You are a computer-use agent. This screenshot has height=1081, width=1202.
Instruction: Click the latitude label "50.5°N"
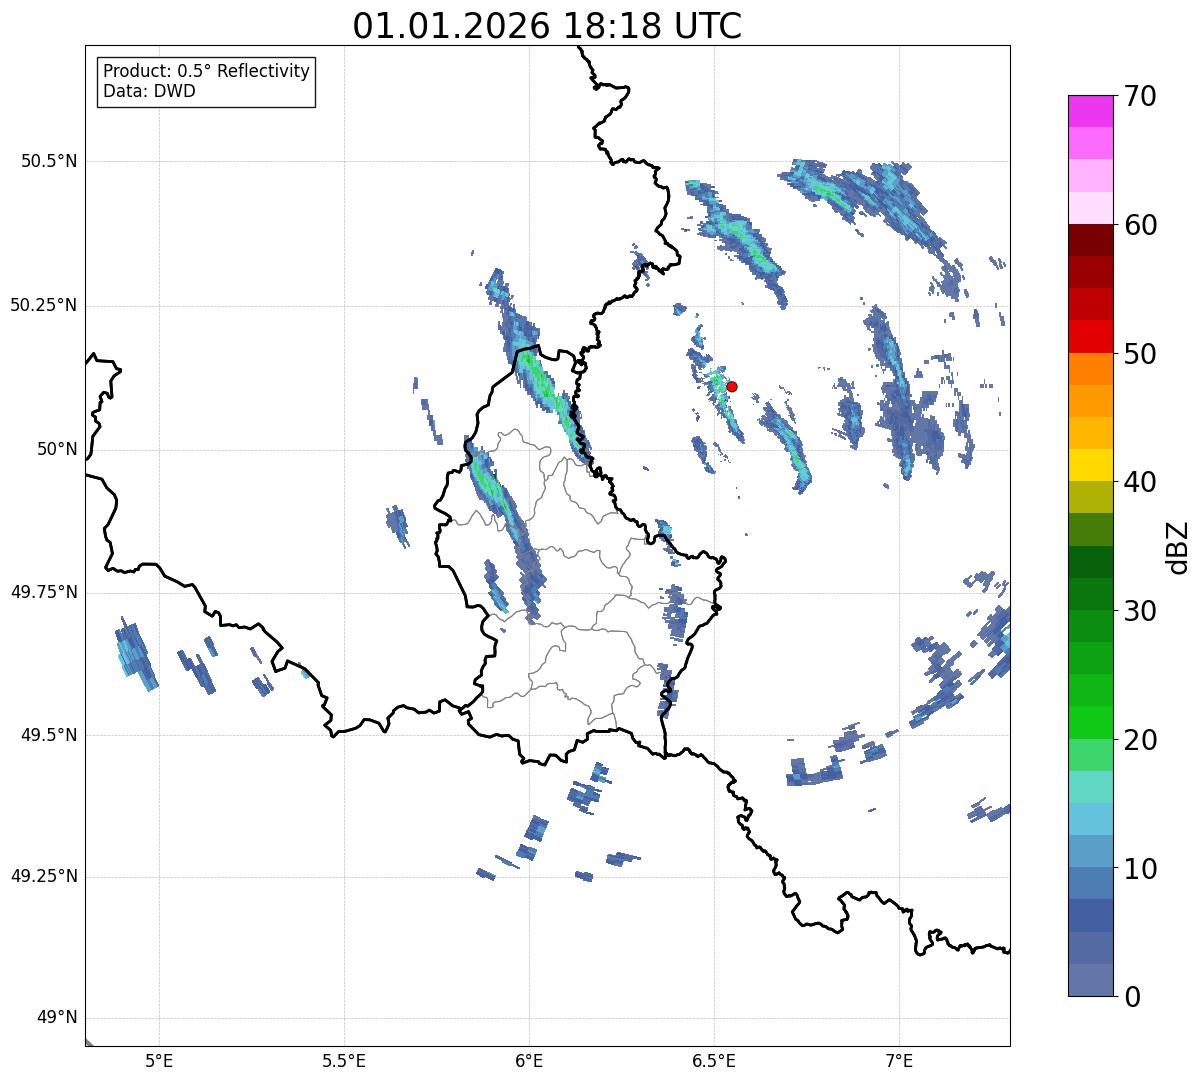[x=49, y=161]
